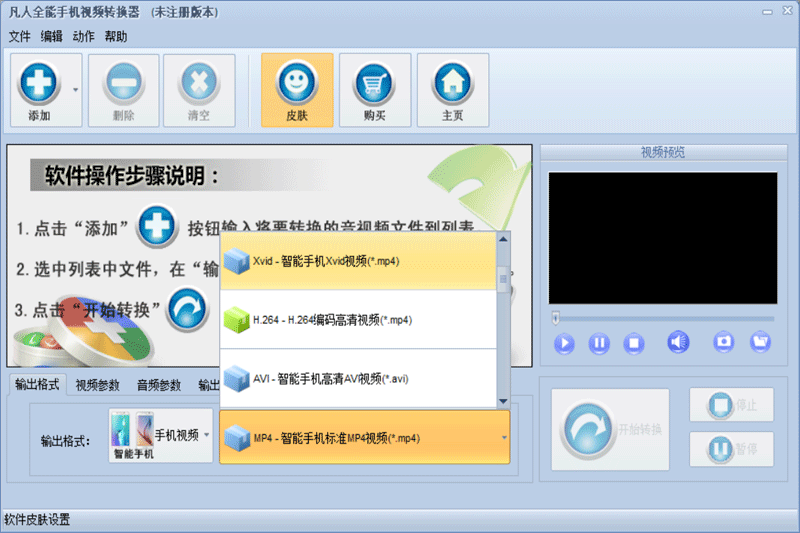
Task: Take a snapshot with camera icon
Action: click(x=723, y=342)
